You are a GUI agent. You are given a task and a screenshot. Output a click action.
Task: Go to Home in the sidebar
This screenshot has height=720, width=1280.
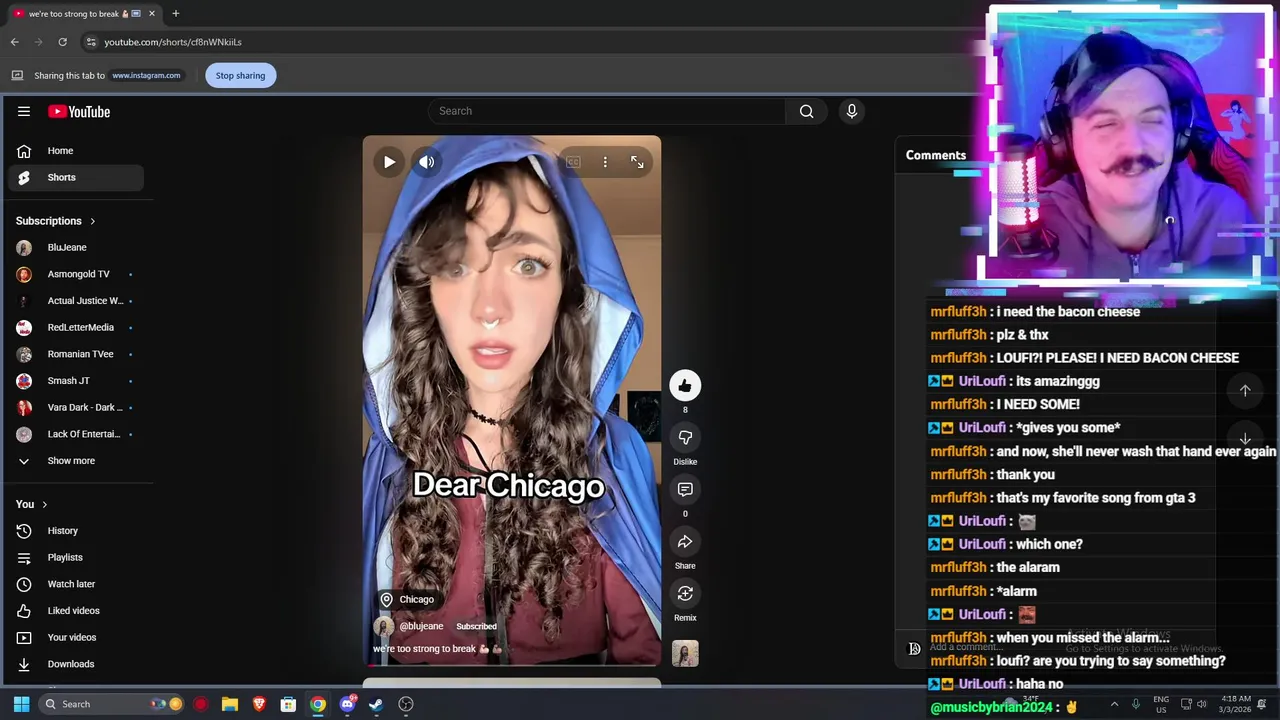click(76, 151)
